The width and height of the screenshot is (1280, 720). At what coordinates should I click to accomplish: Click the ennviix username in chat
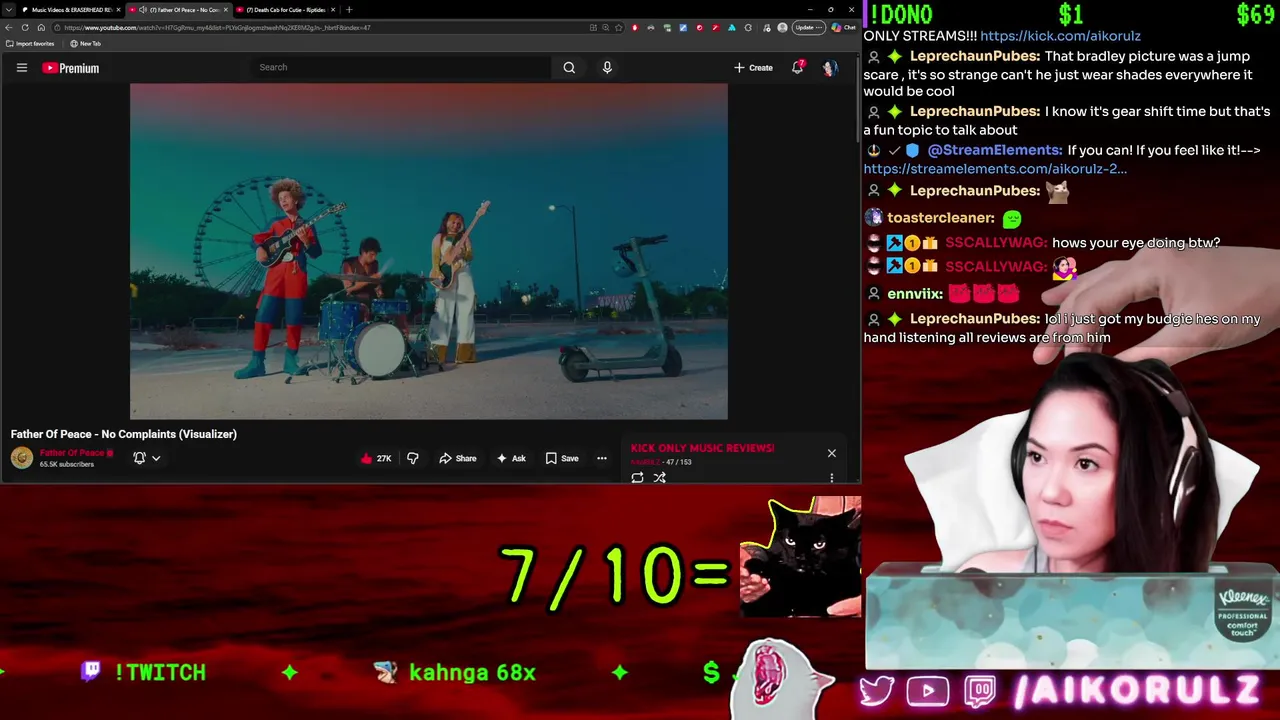915,294
